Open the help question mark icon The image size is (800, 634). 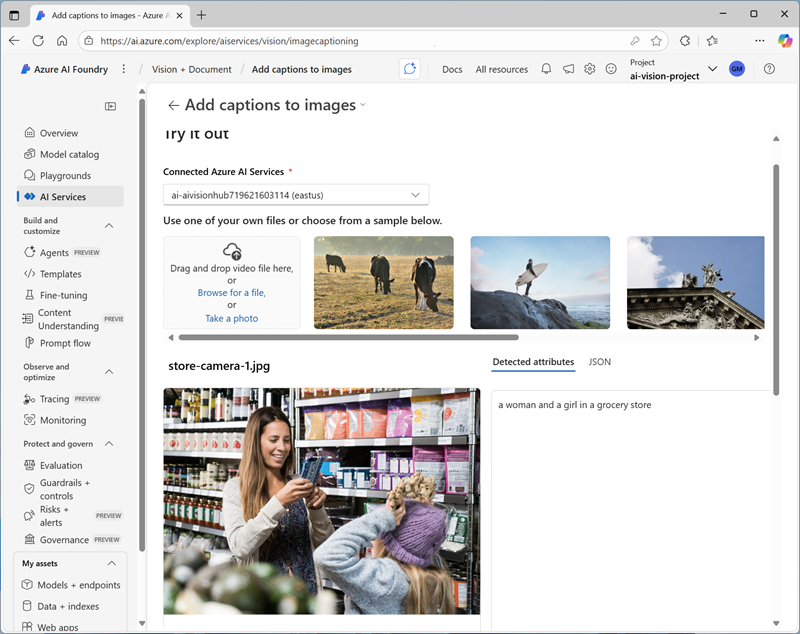(x=769, y=69)
